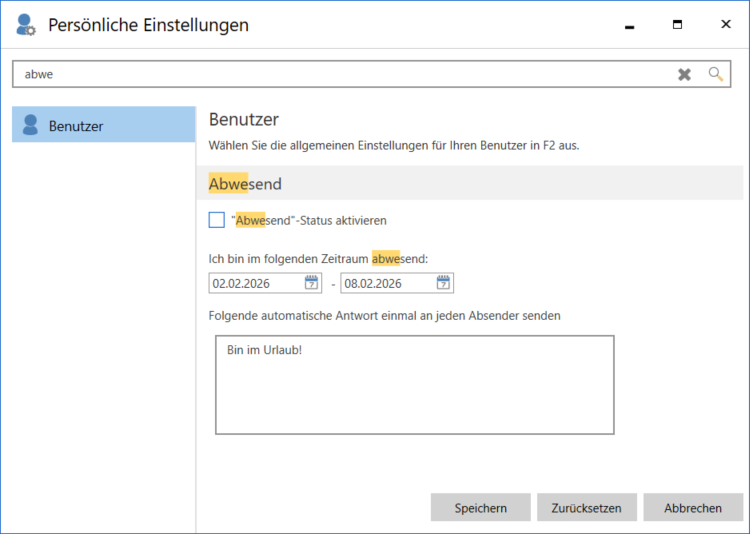Screen dimensions: 750x534
Task: Click the Persönliche Einstellungen window icon
Action: 25,25
